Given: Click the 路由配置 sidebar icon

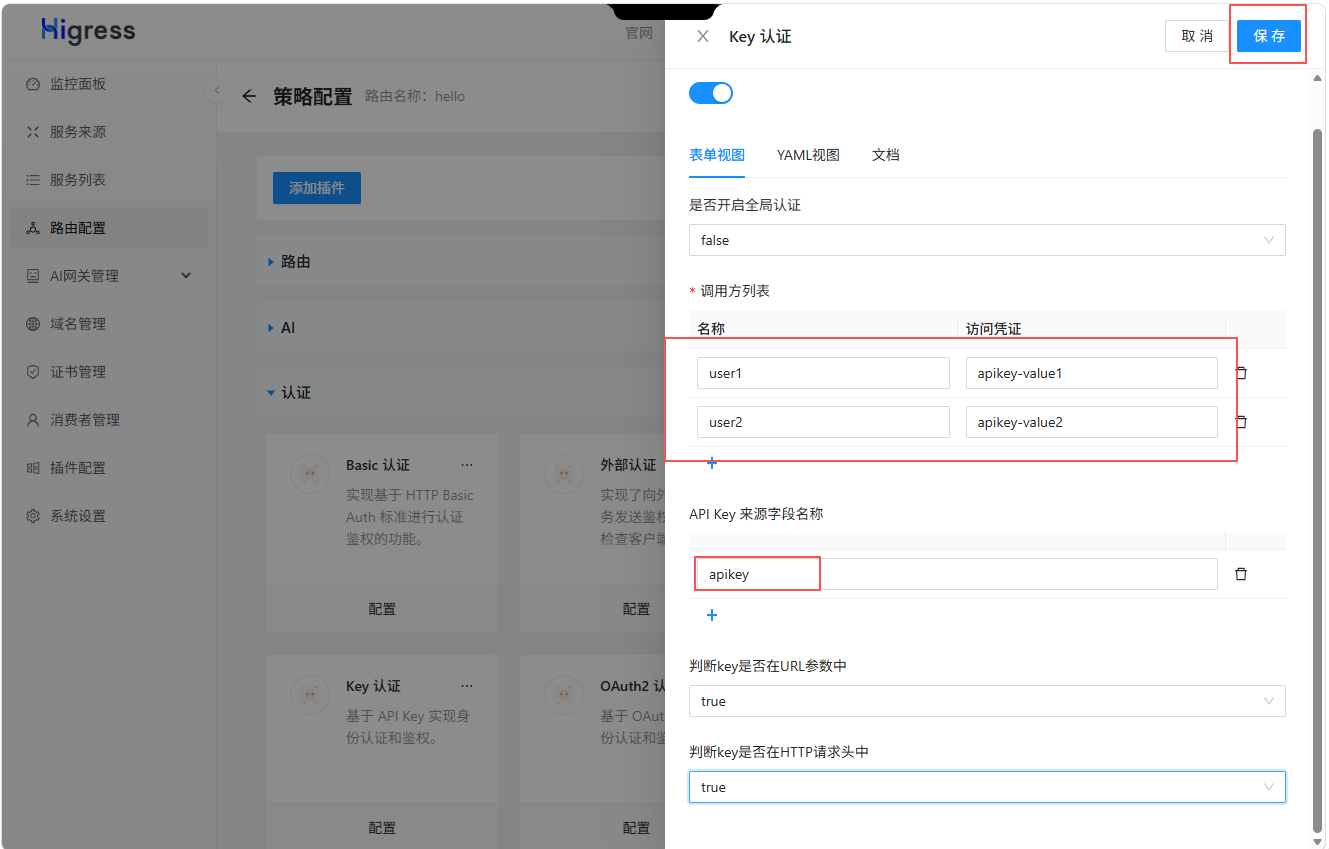Looking at the screenshot, I should pyautogui.click(x=33, y=228).
